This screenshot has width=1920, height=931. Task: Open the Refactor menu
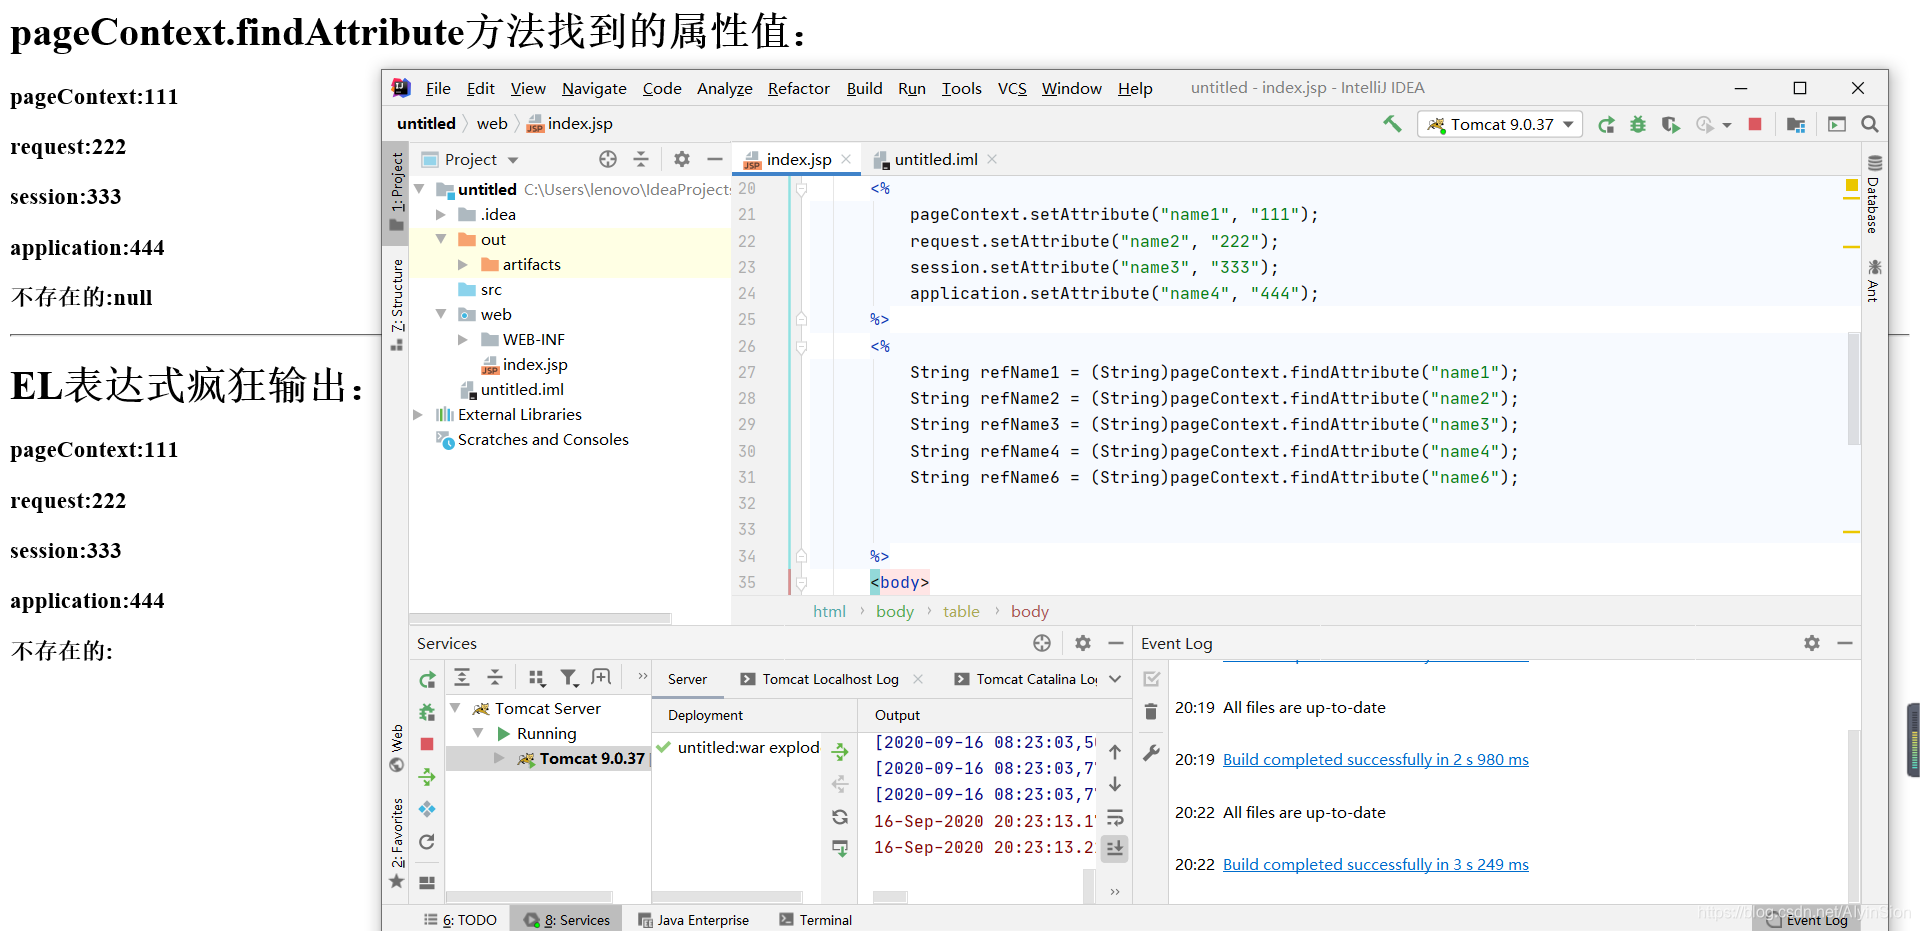[x=799, y=89]
